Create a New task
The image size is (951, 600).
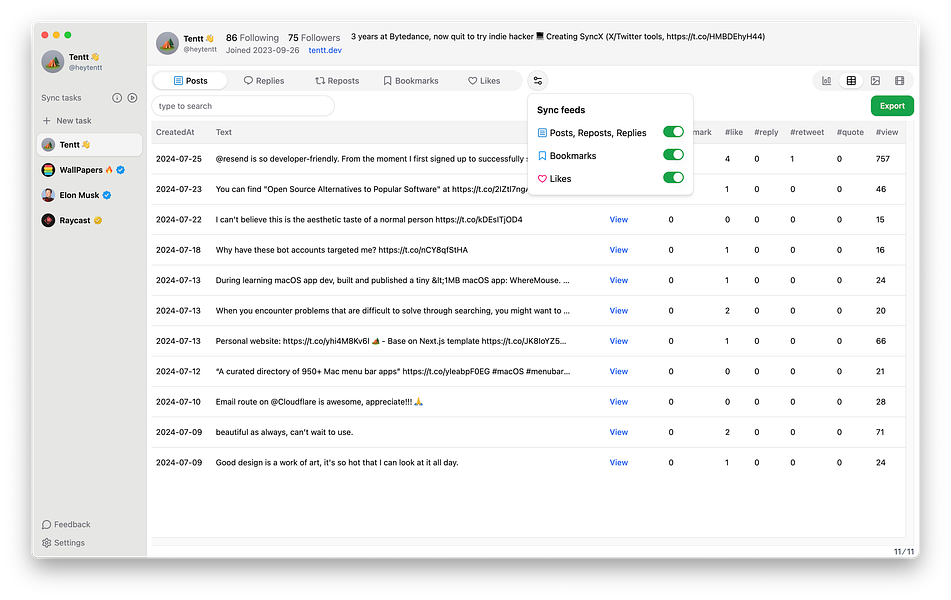pyautogui.click(x=67, y=121)
